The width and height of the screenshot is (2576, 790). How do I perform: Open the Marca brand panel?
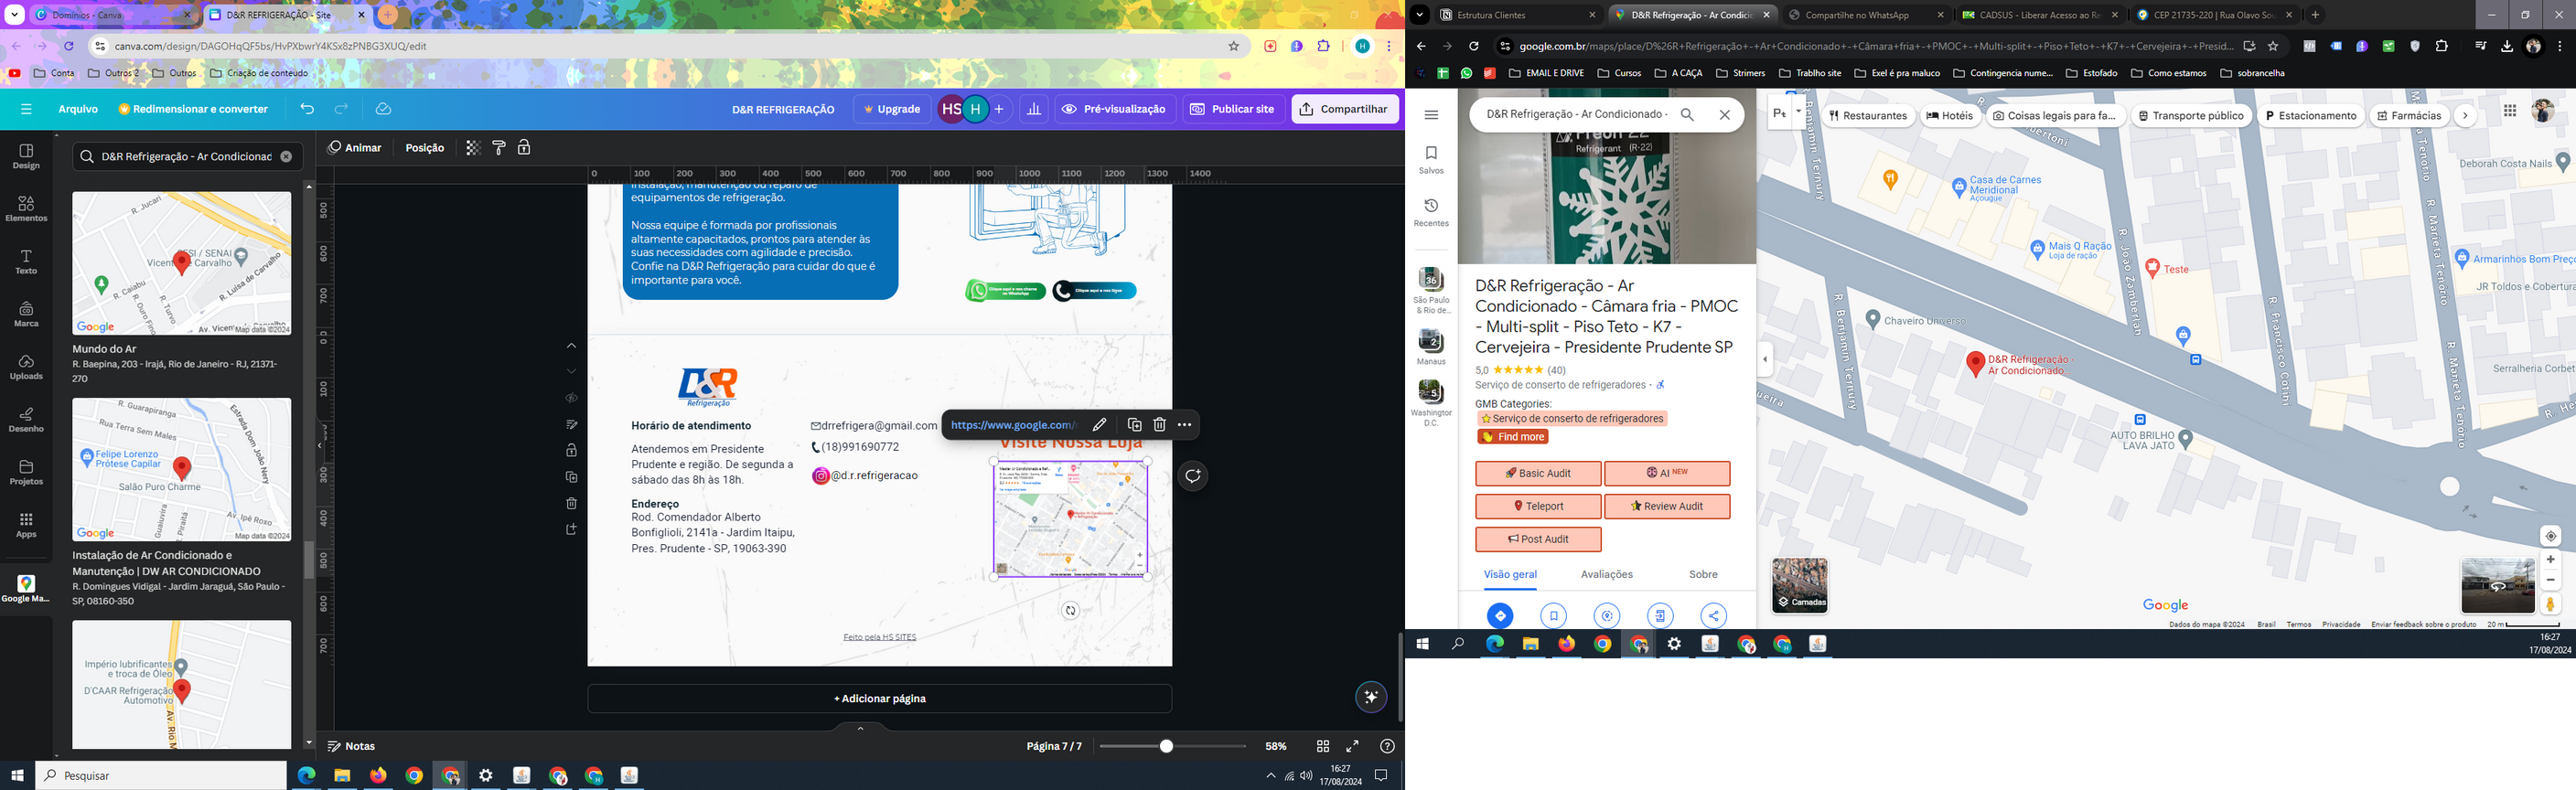(x=26, y=315)
